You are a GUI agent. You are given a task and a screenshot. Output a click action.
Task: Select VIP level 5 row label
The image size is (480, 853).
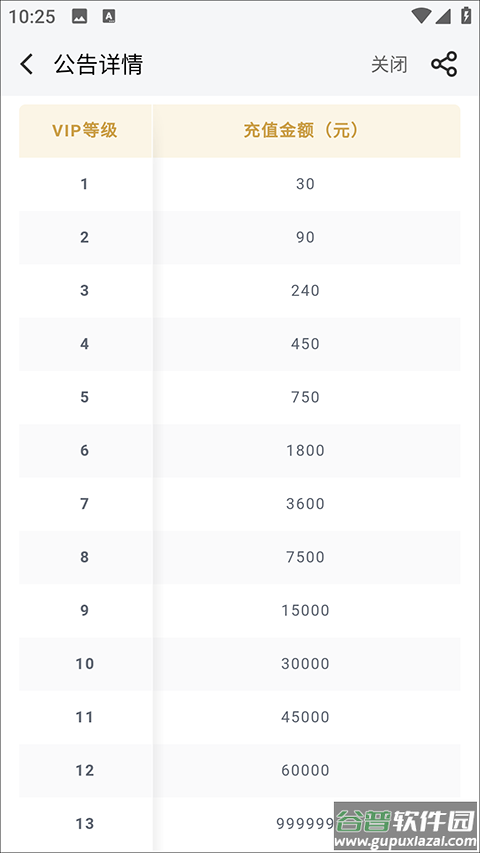coord(84,397)
